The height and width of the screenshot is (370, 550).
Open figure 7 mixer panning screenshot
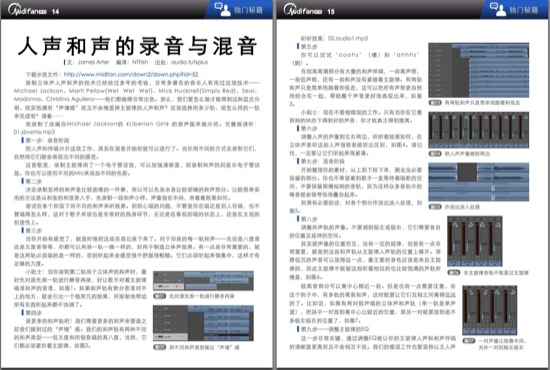point(490,310)
